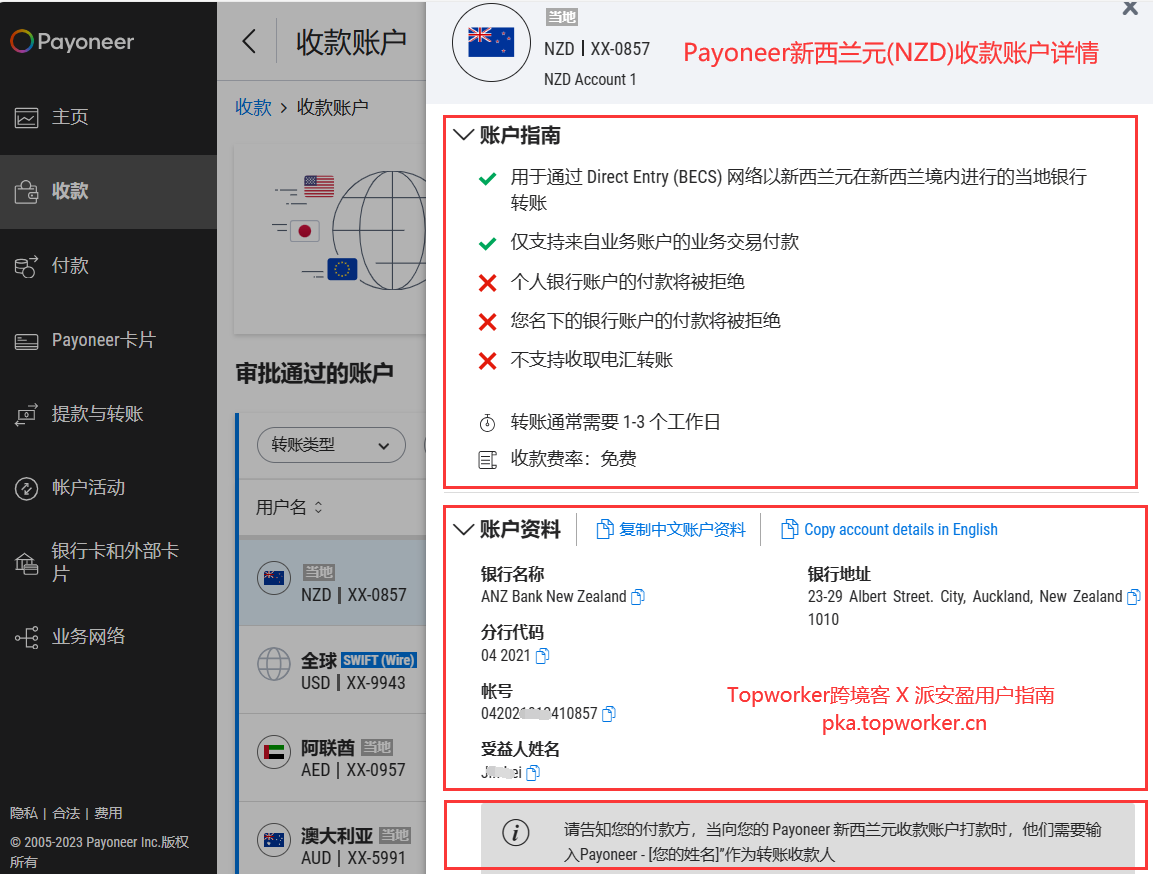The image size is (1153, 874).
Task: Click the globe icon for 全球 USD account
Action: coord(274,664)
